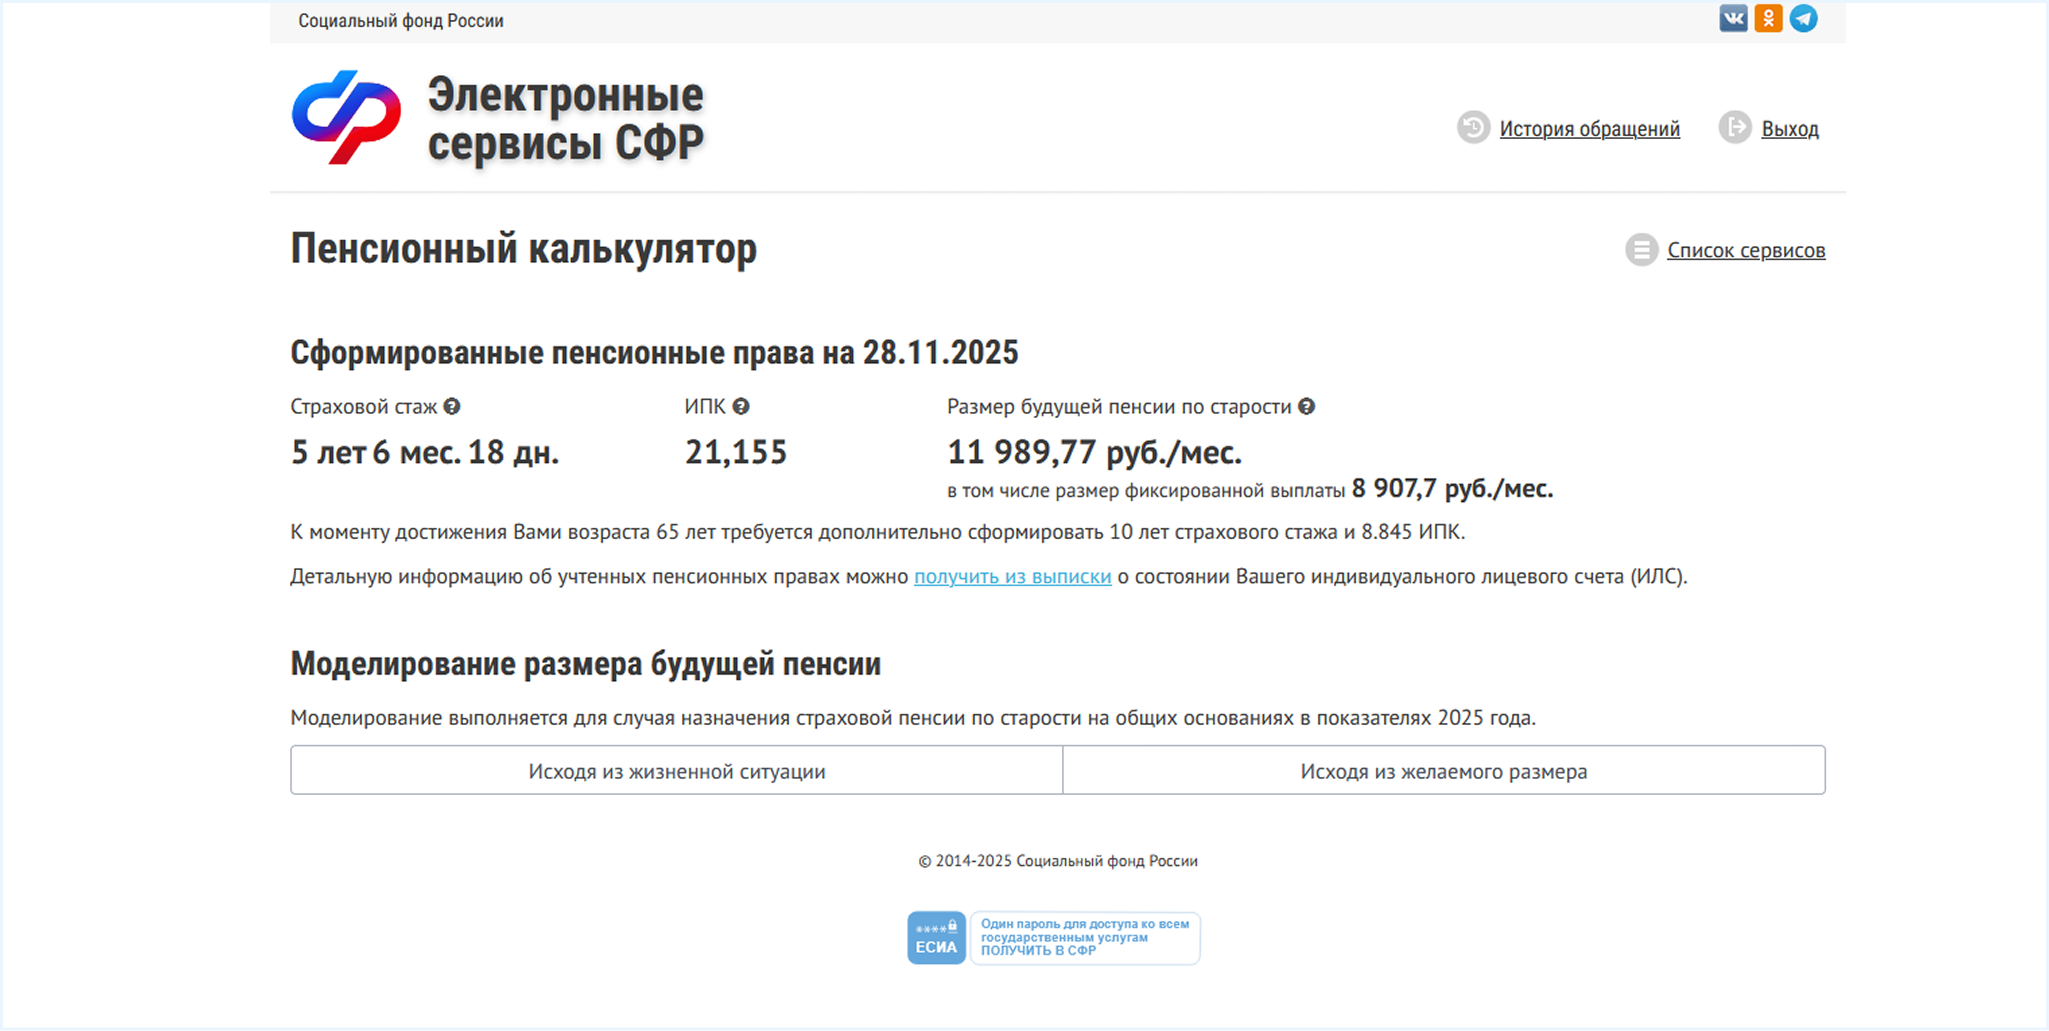Click the blue ЕСИА badge

pyautogui.click(x=936, y=938)
